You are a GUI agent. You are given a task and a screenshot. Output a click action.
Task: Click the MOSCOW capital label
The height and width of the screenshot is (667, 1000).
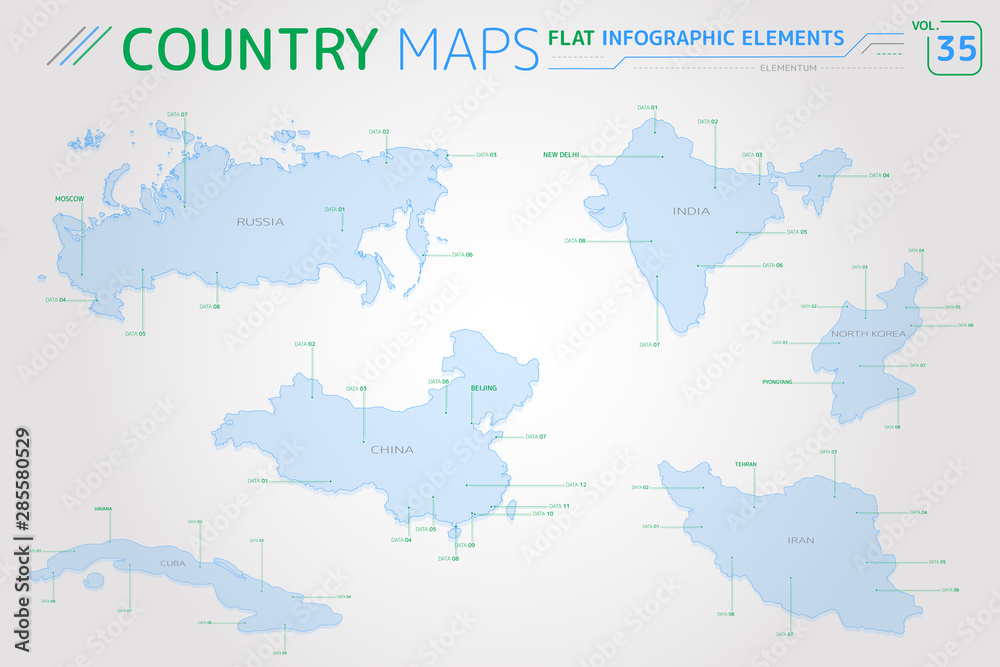click(70, 199)
